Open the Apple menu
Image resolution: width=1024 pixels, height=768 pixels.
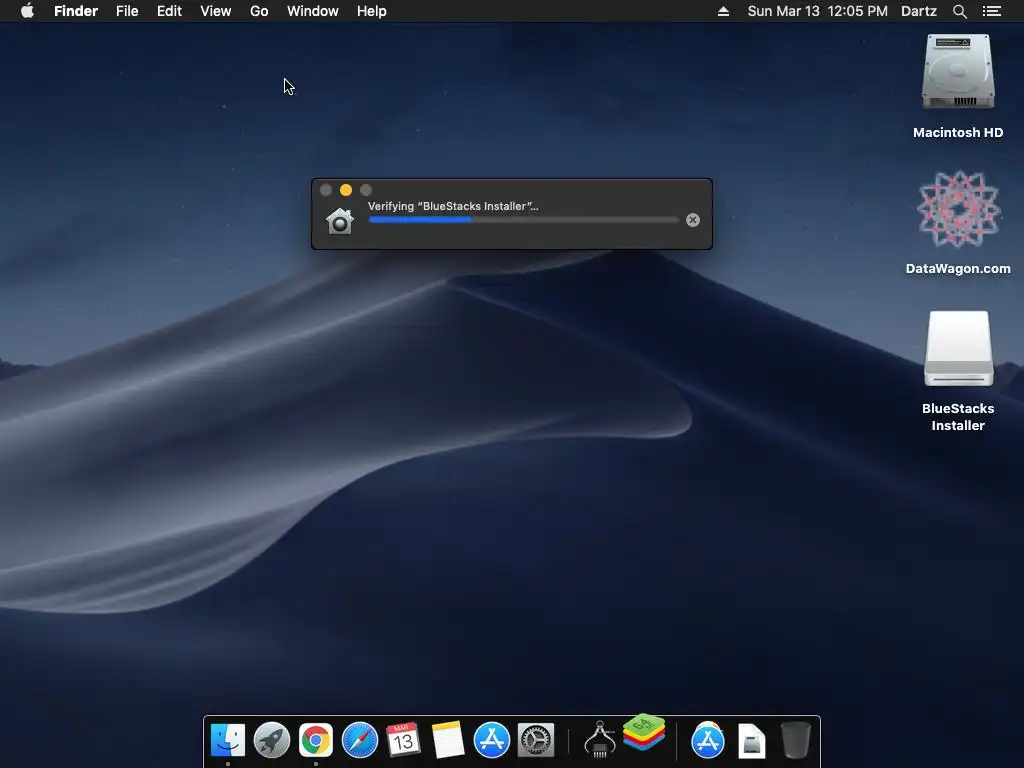[27, 11]
